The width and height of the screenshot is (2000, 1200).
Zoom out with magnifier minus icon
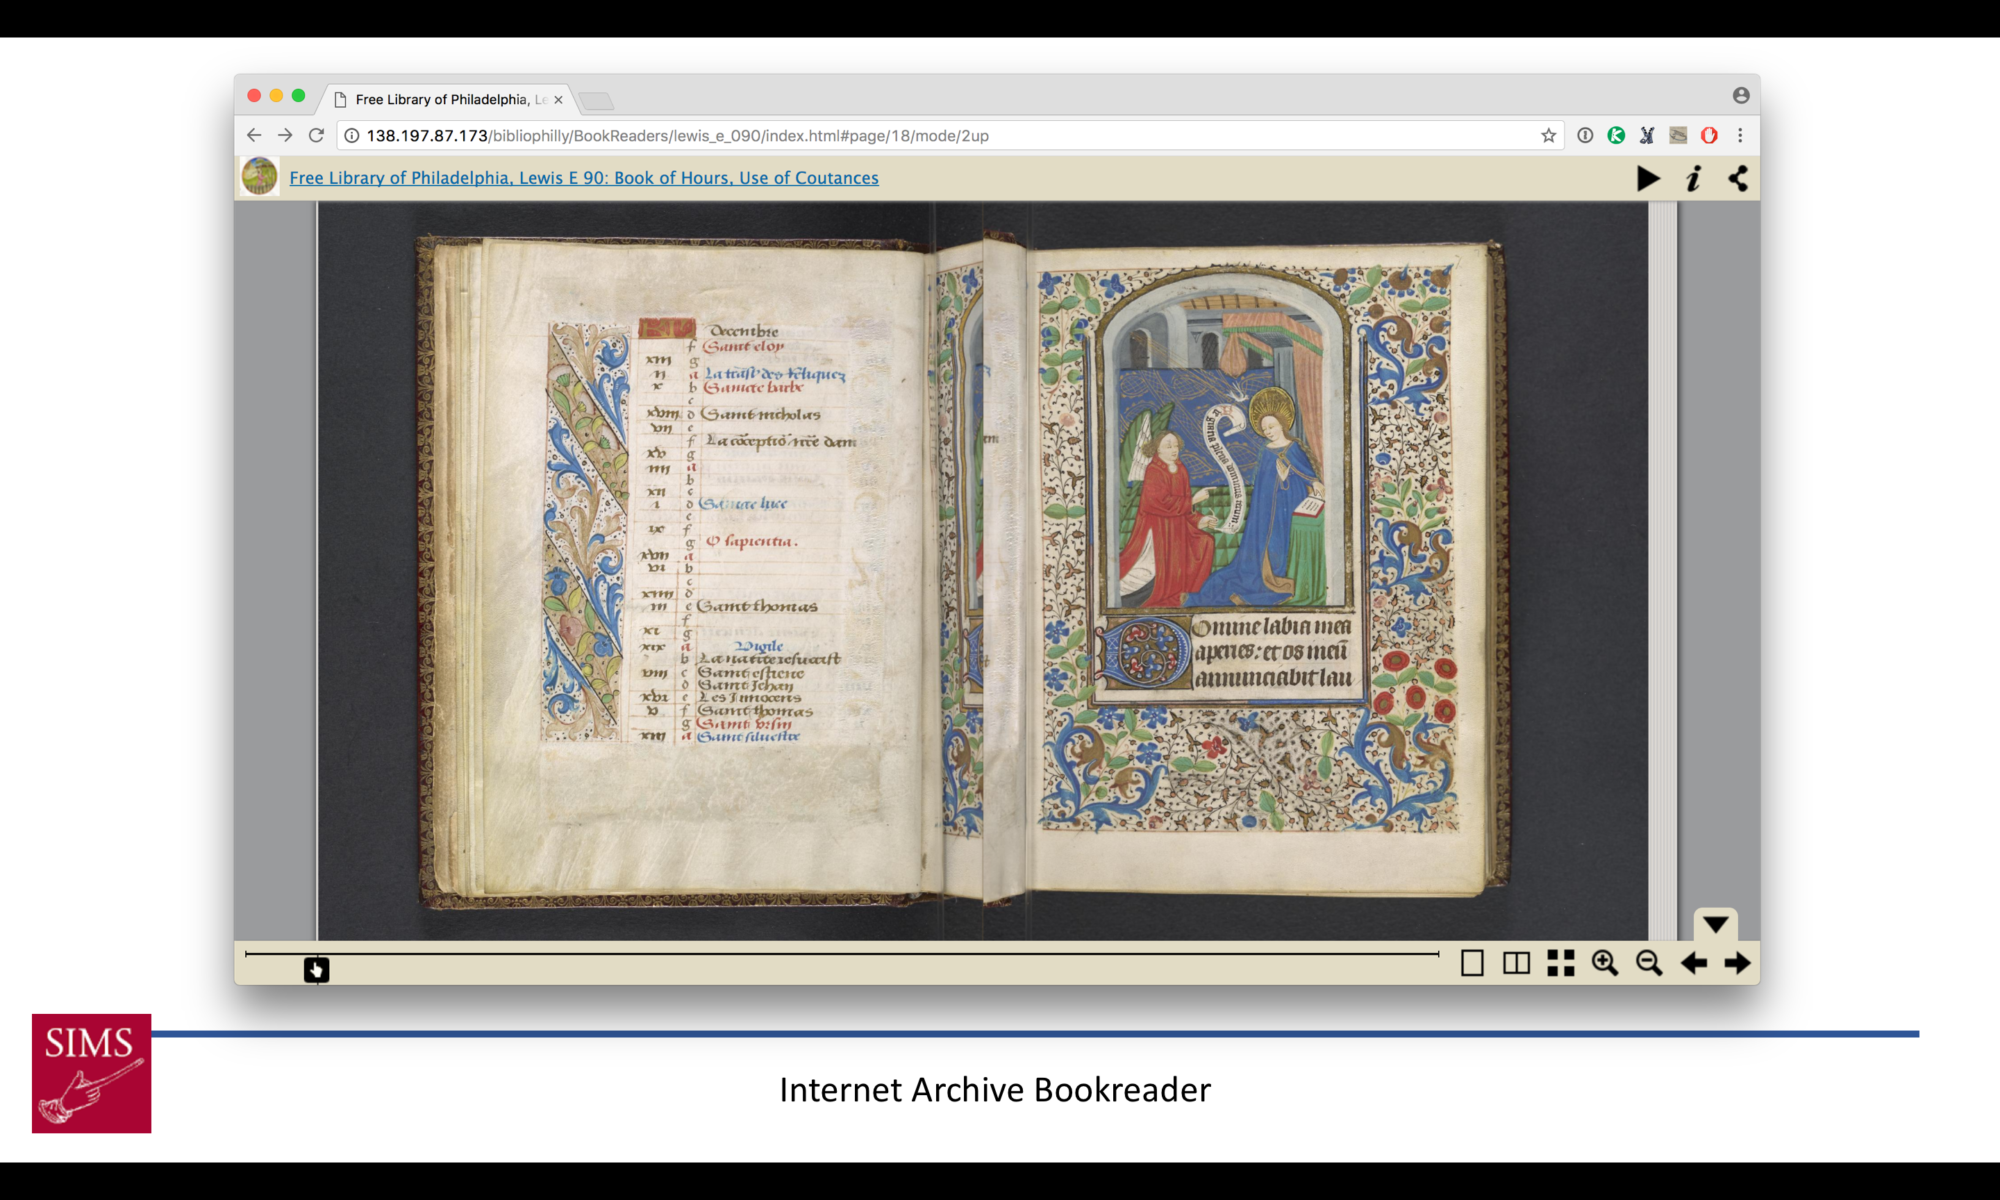1649,963
